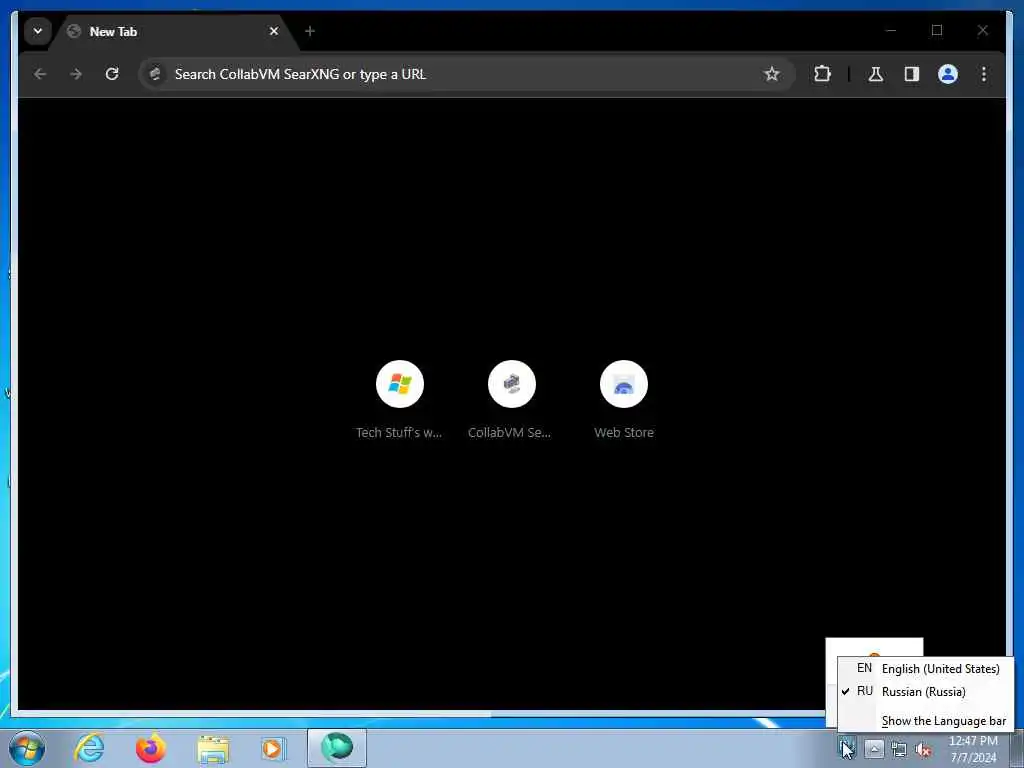Open the profile avatar menu

pyautogui.click(x=948, y=74)
